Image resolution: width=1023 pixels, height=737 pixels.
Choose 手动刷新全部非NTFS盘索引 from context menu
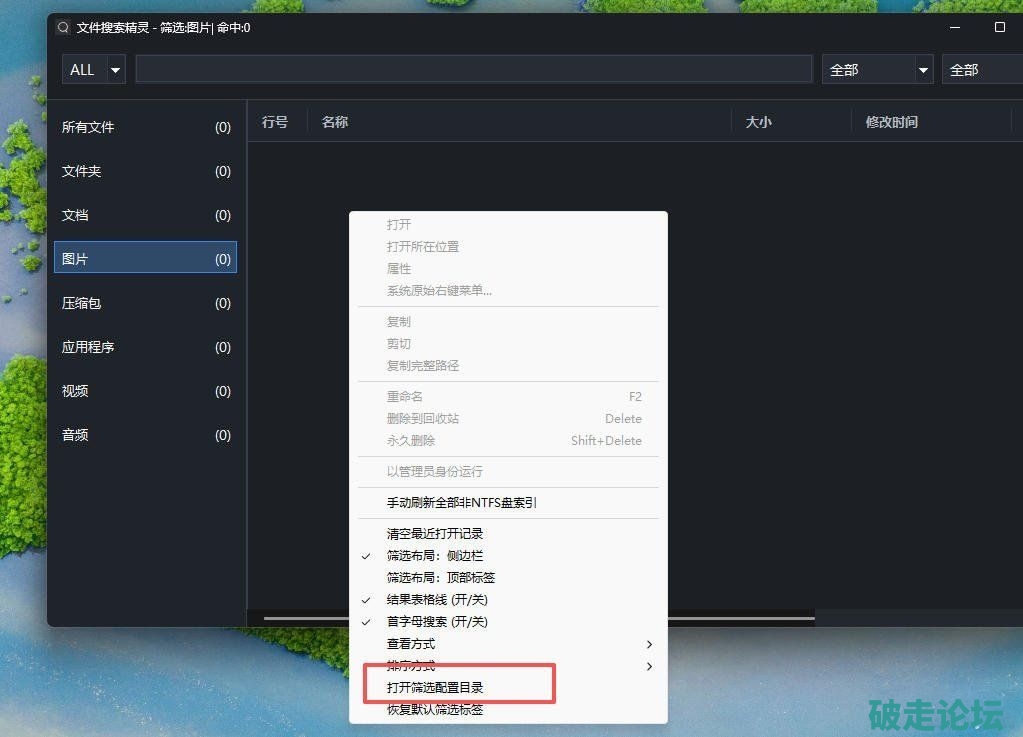tap(508, 503)
